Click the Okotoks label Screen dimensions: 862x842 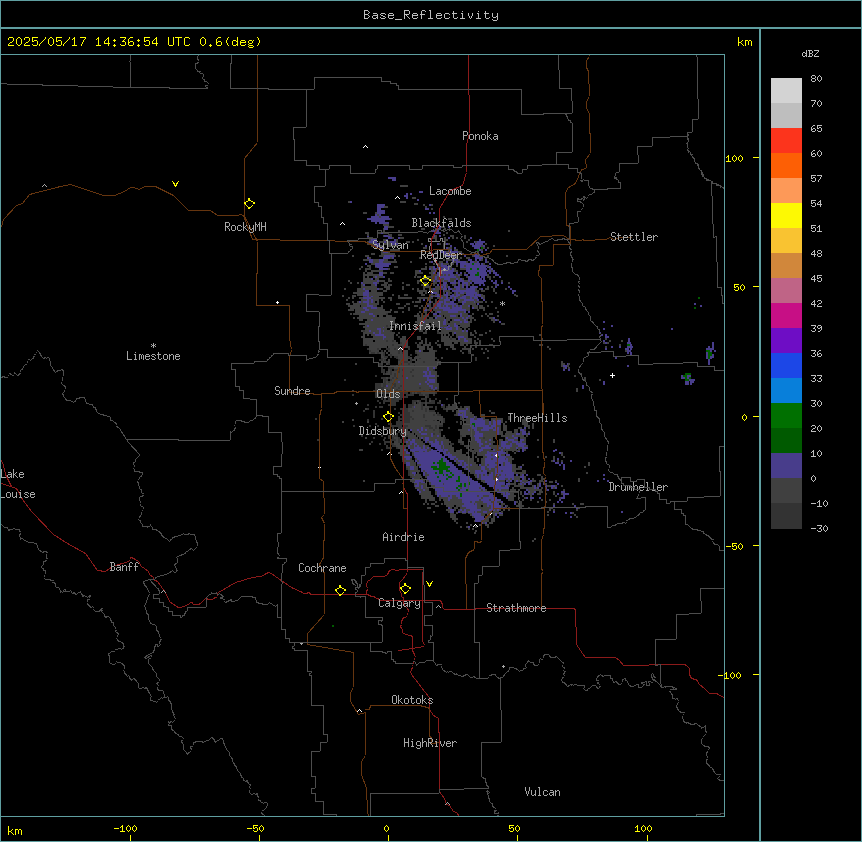click(x=412, y=700)
